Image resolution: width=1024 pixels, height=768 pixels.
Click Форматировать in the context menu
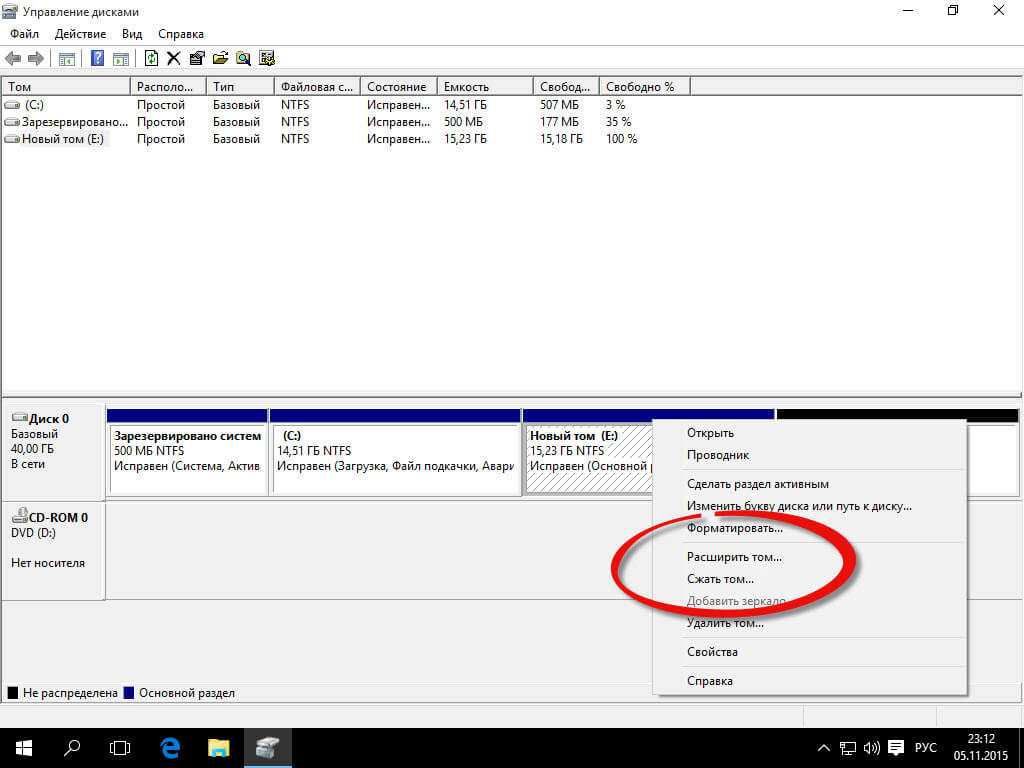click(734, 528)
